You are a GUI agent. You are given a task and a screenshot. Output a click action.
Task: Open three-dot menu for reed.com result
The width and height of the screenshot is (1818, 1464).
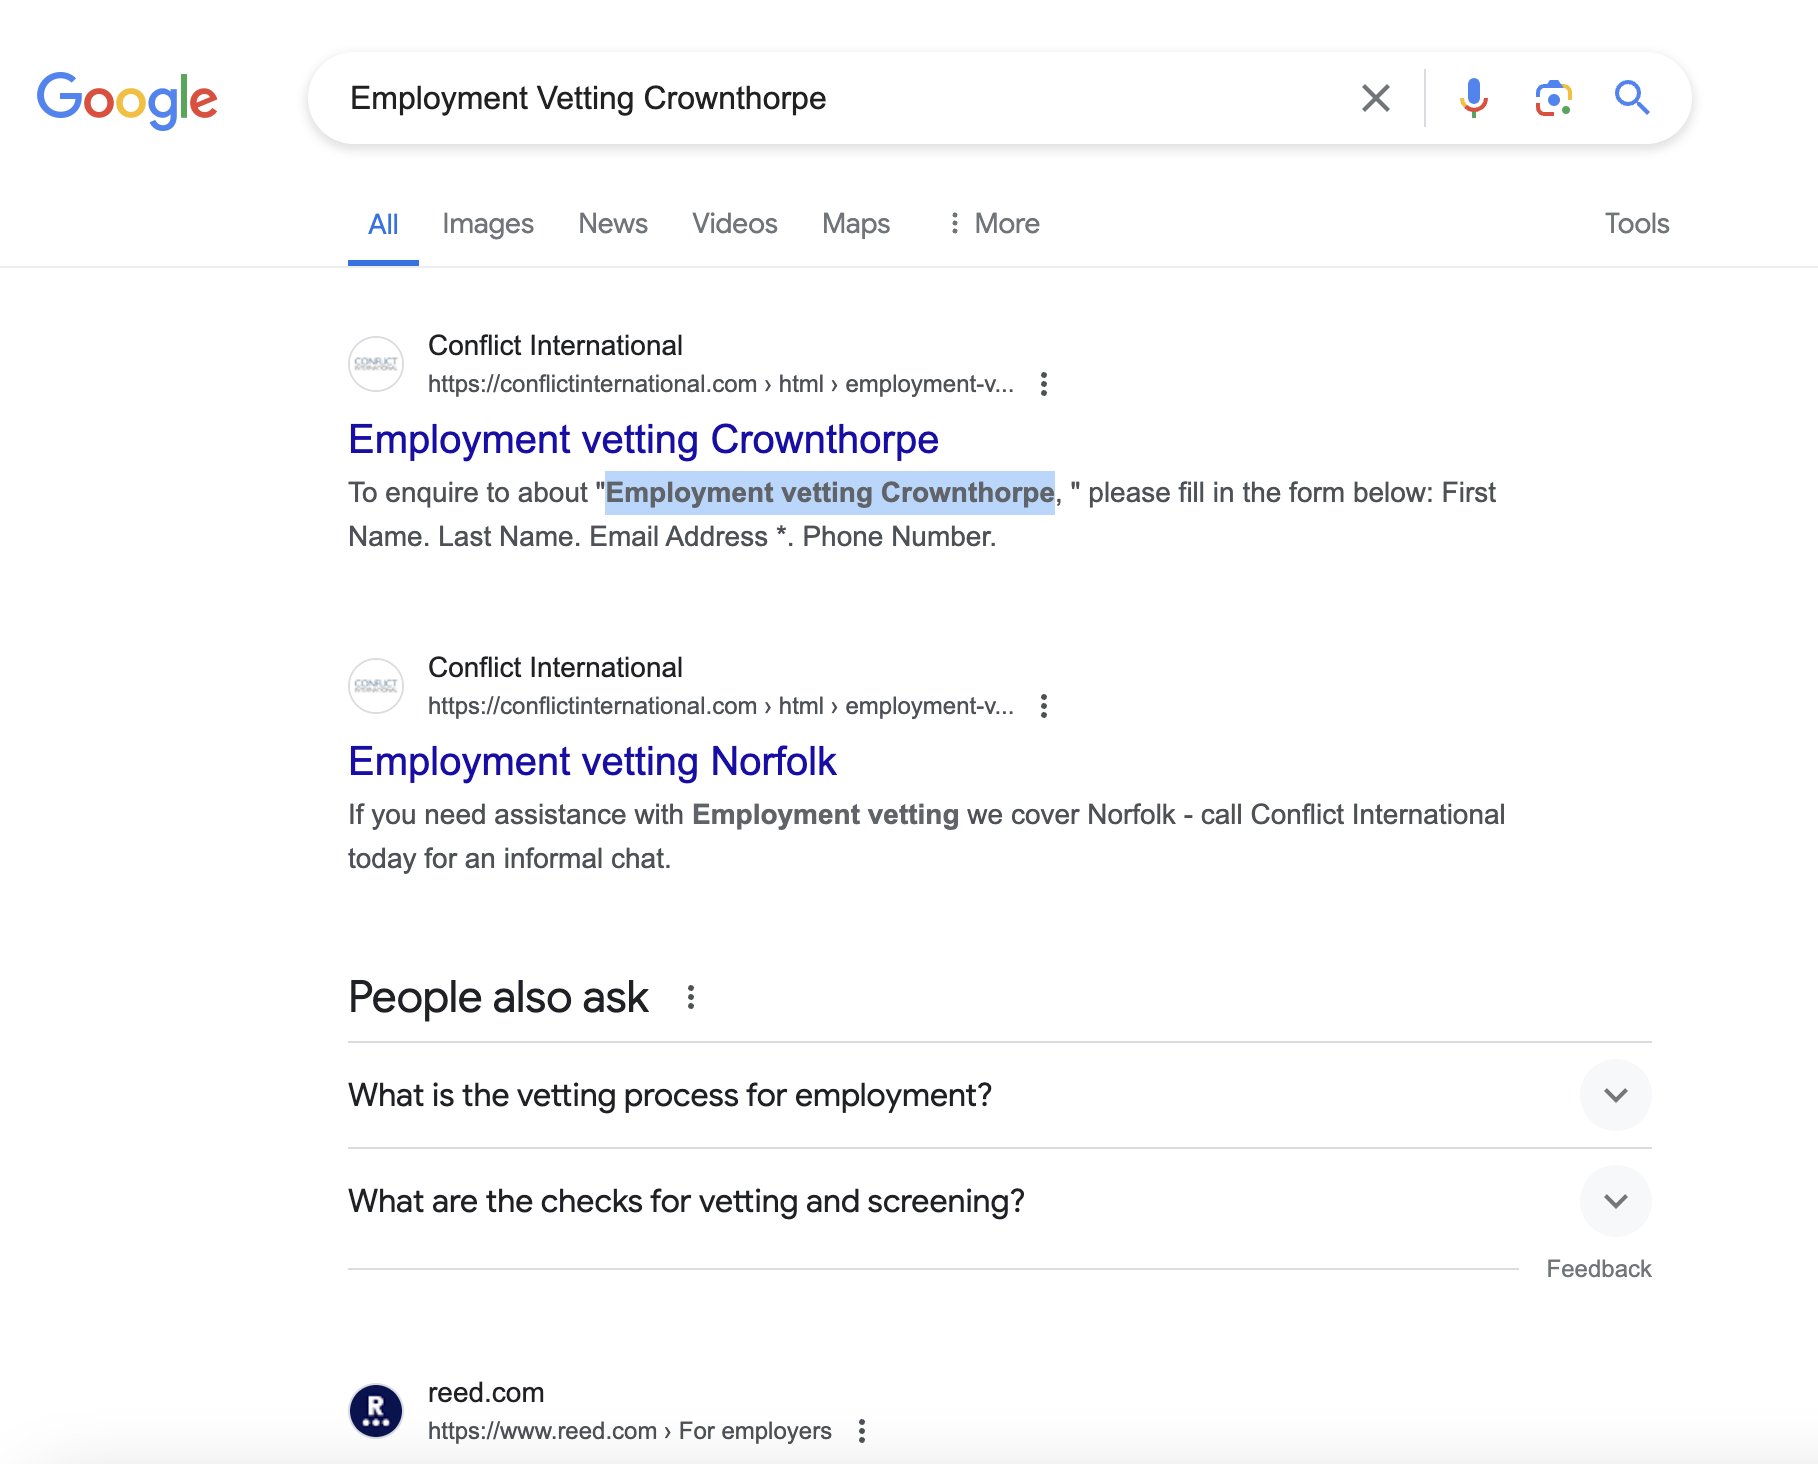click(862, 1431)
